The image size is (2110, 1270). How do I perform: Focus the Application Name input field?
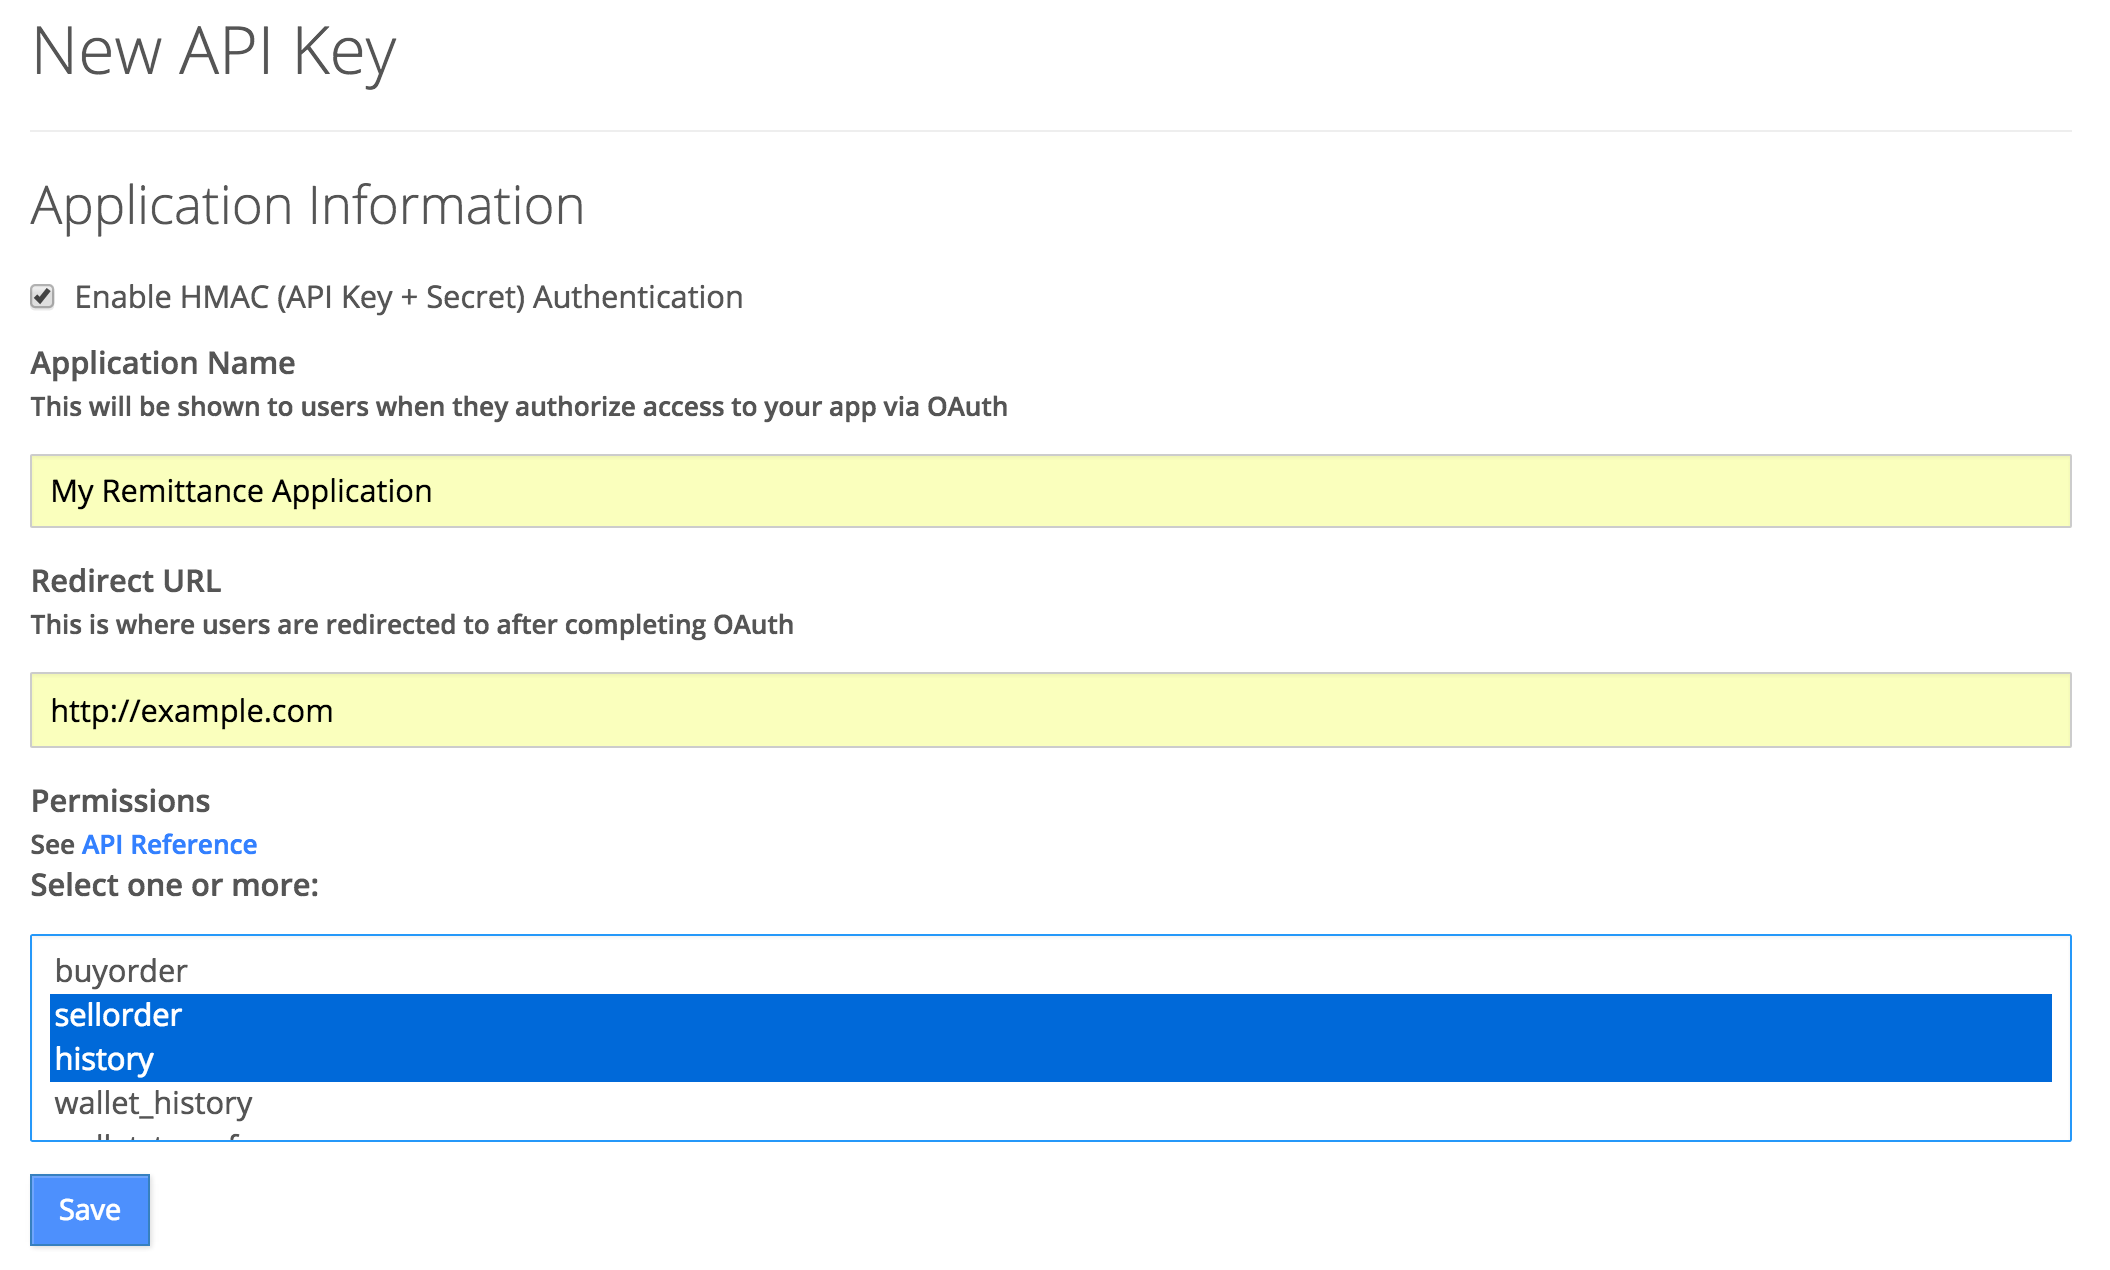(x=1050, y=491)
